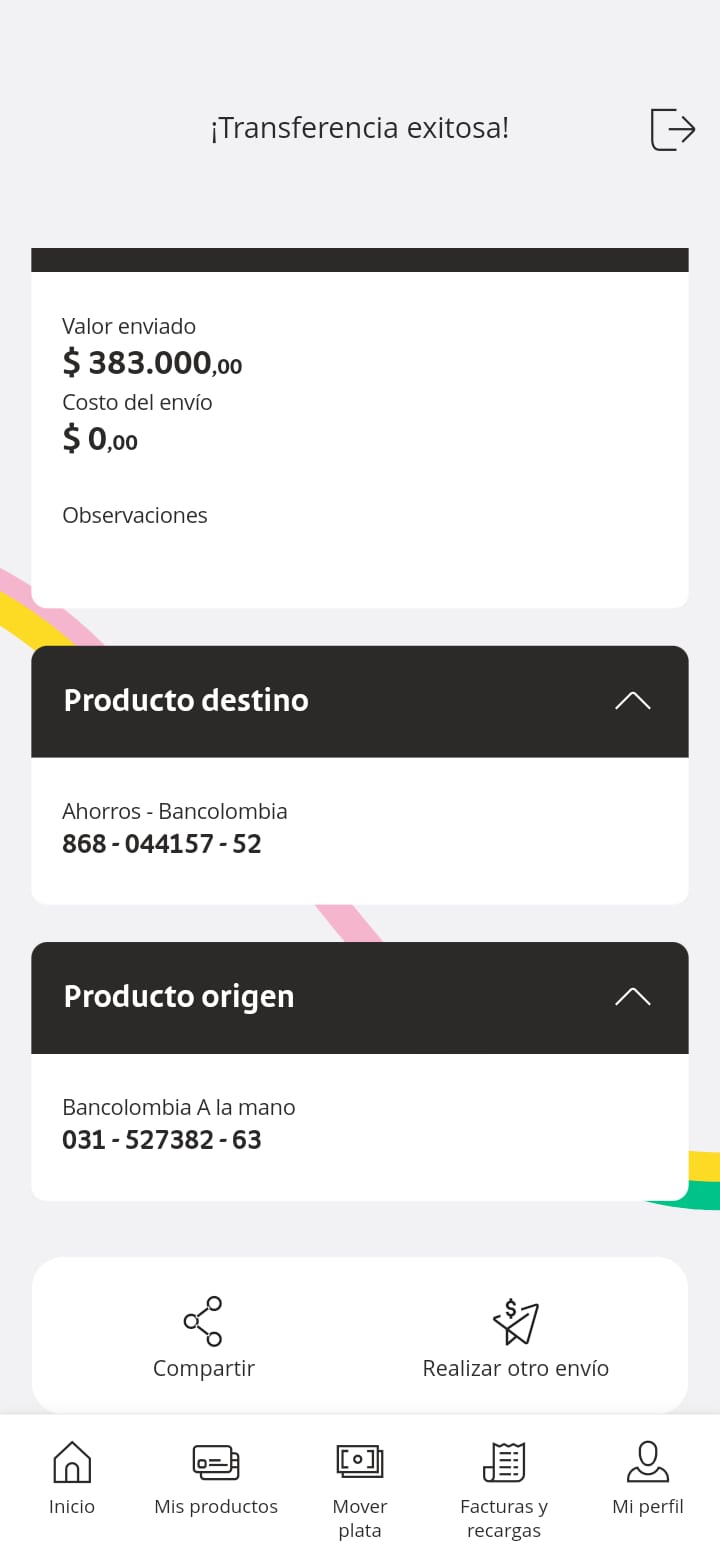720x1560 pixels.
Task: Tap the logout icon in the header
Action: click(x=672, y=129)
